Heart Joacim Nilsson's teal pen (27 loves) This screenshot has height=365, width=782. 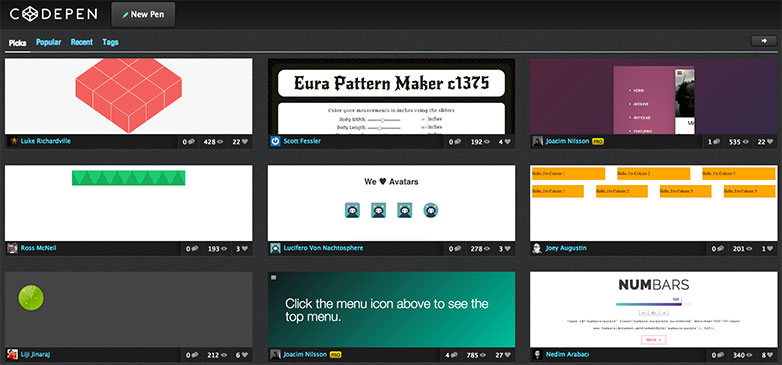click(503, 356)
